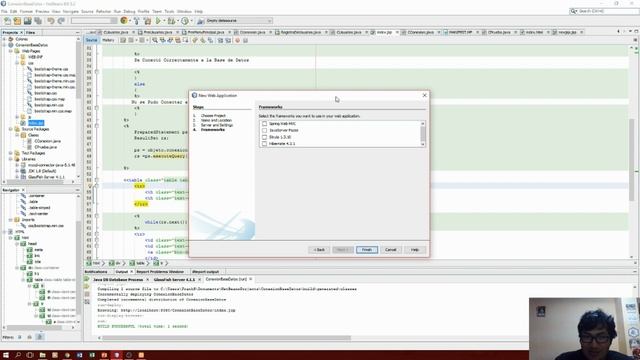Click the editor toolbar Find Selection icon
The width and height of the screenshot is (640, 360).
point(155,40)
